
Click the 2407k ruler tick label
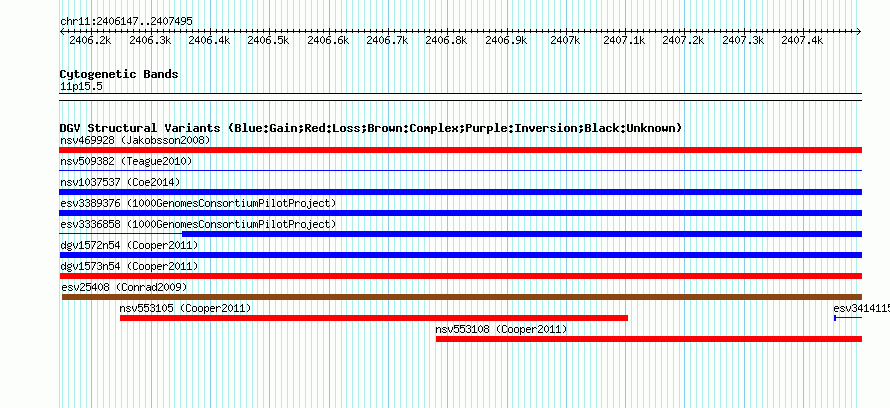(565, 40)
